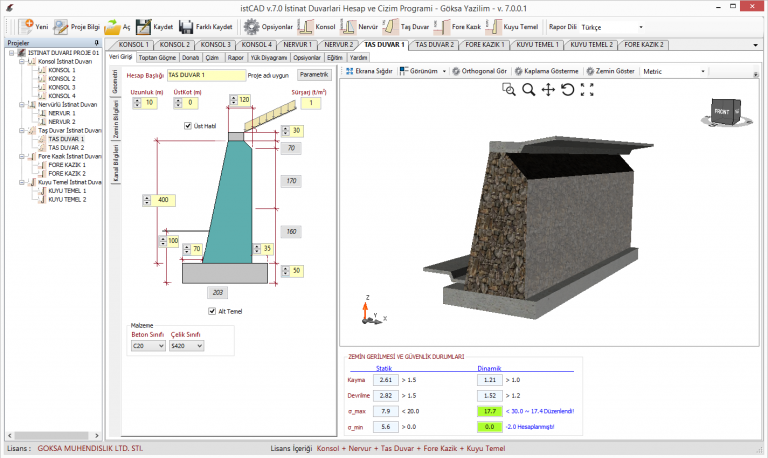Click Kaplama Gösterme option
This screenshot has width=768, height=458.
tap(546, 71)
